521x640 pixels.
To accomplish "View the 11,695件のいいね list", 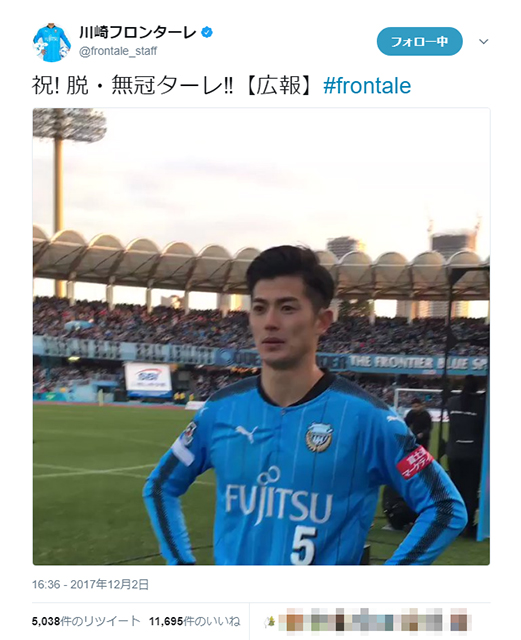I will point(194,621).
